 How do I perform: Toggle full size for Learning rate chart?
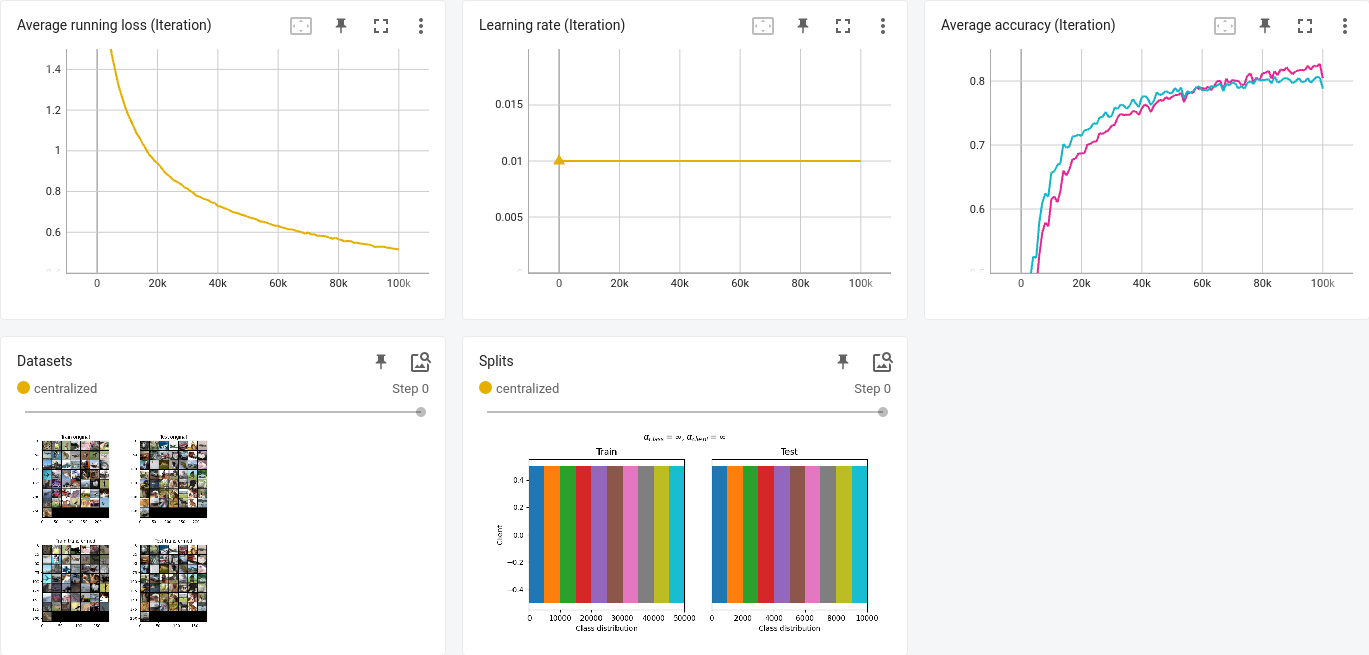click(x=842, y=26)
